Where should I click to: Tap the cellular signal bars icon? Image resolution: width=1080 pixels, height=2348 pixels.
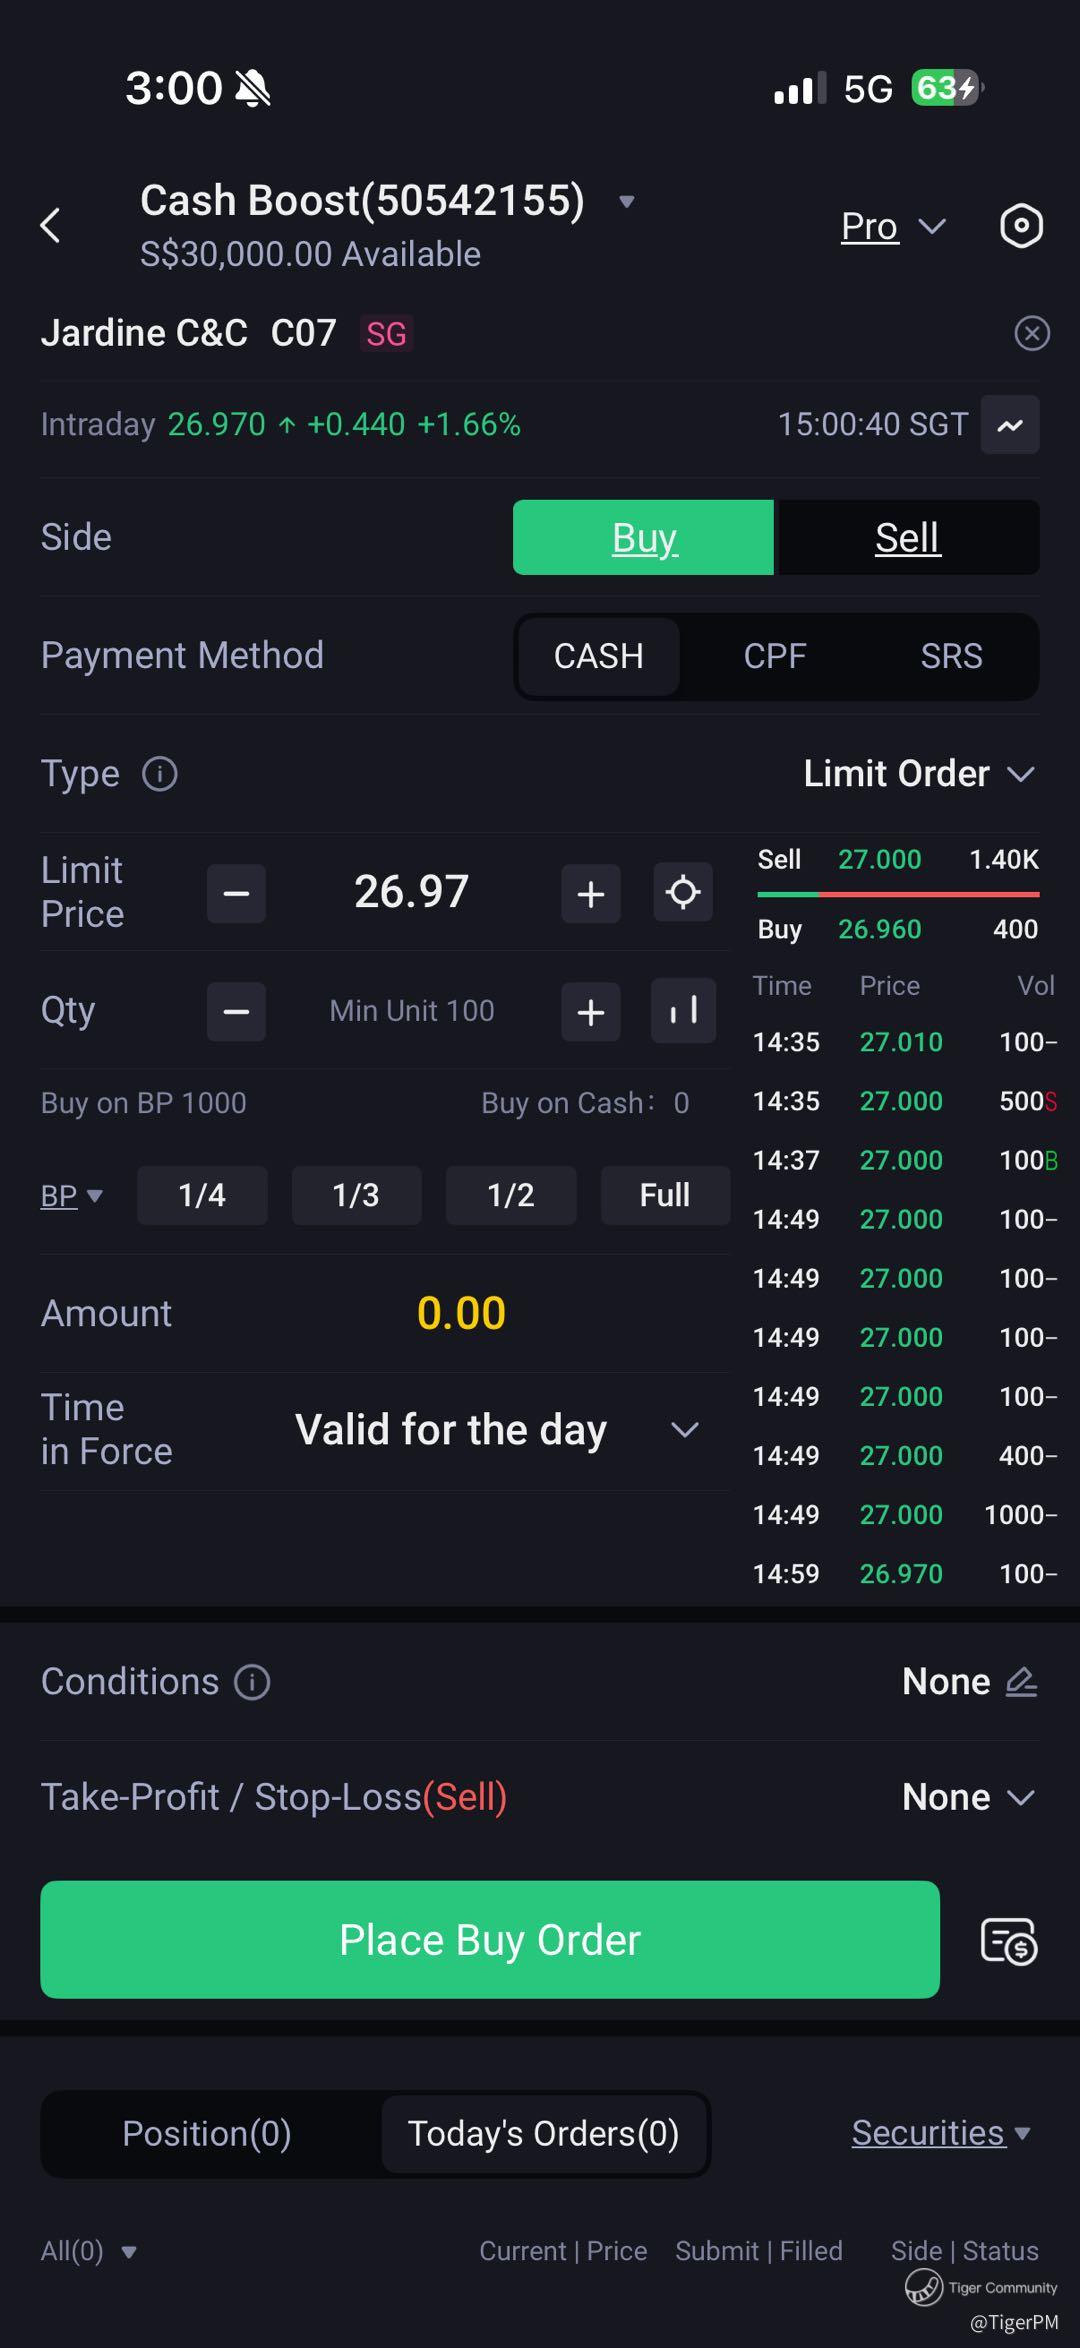coord(800,88)
